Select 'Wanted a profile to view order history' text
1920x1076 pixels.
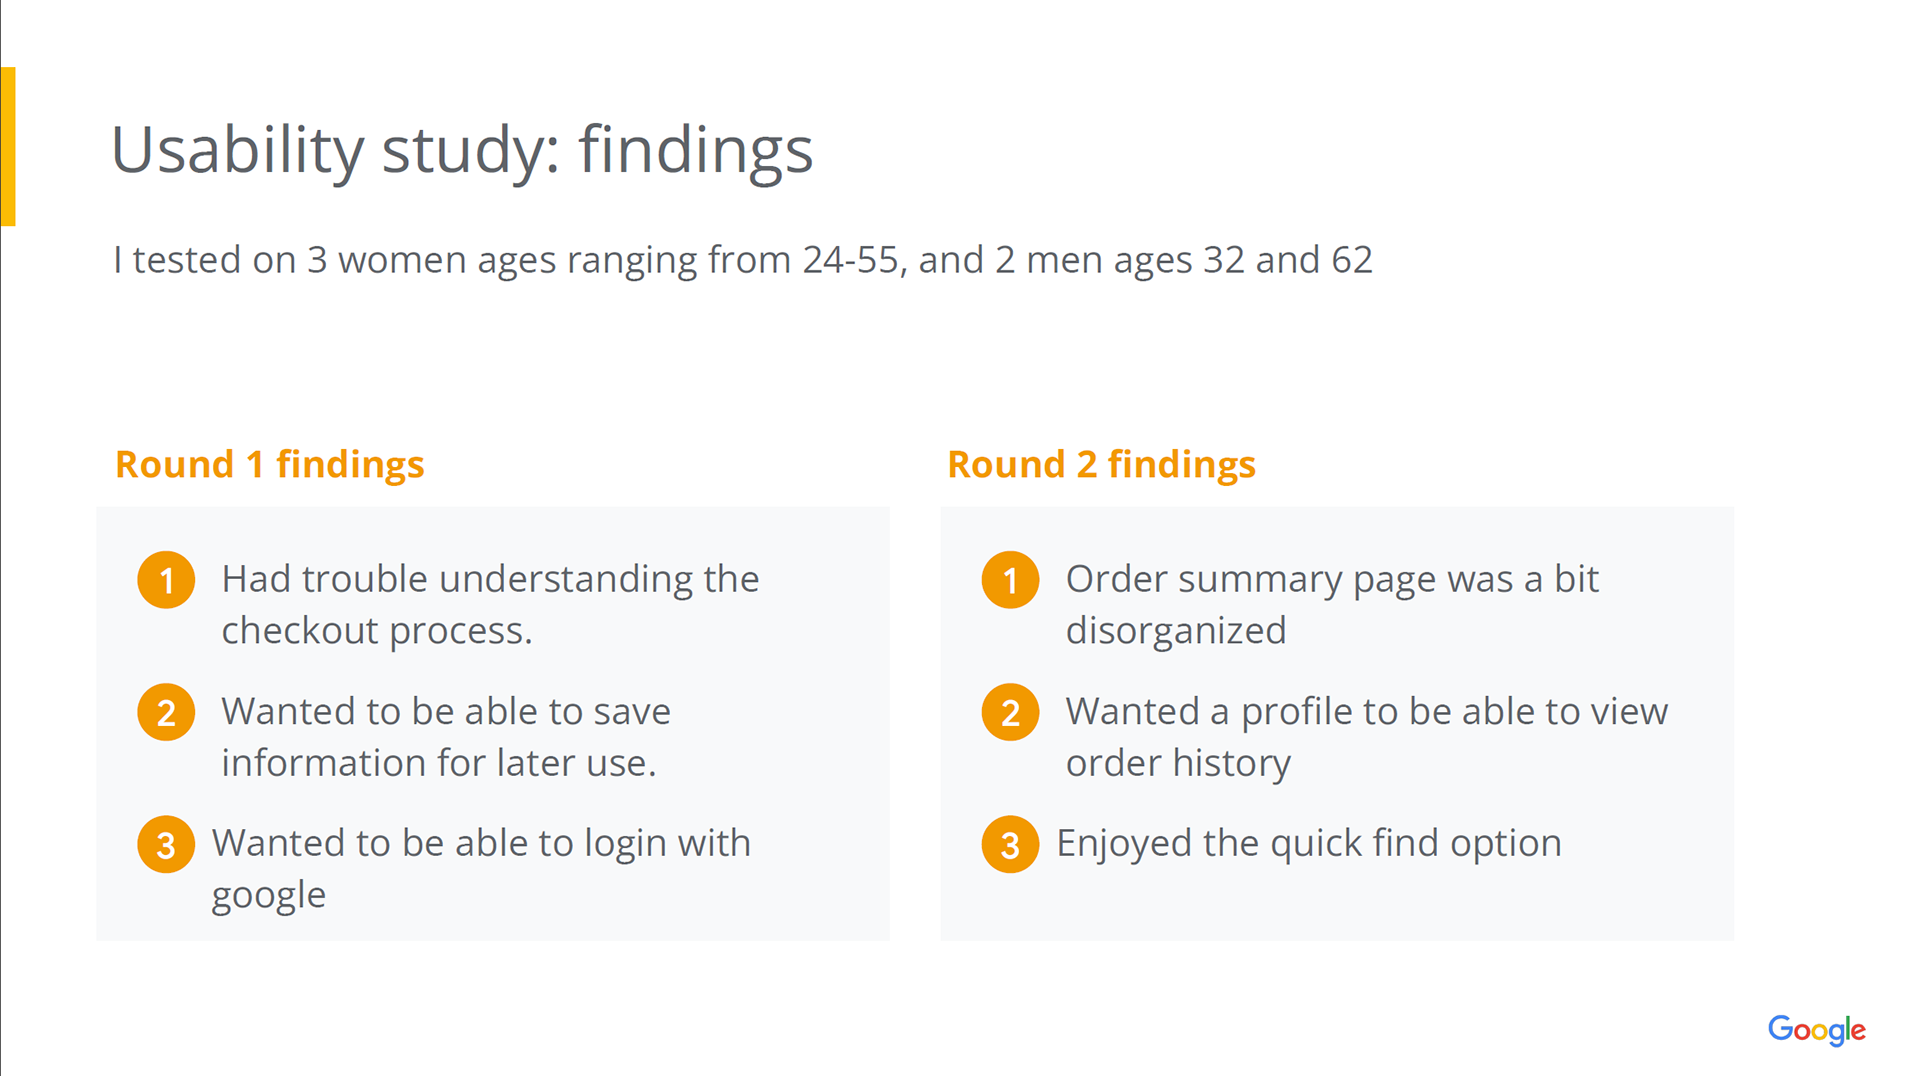coord(1366,736)
